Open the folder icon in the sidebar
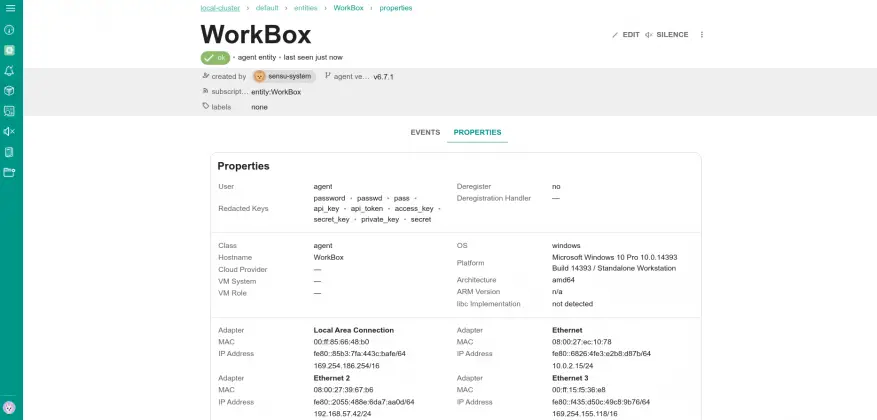 click(x=10, y=172)
